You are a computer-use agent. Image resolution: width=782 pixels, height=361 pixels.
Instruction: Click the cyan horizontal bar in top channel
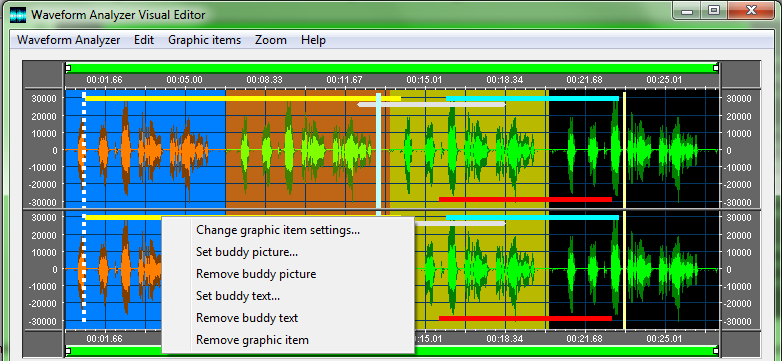coord(532,99)
